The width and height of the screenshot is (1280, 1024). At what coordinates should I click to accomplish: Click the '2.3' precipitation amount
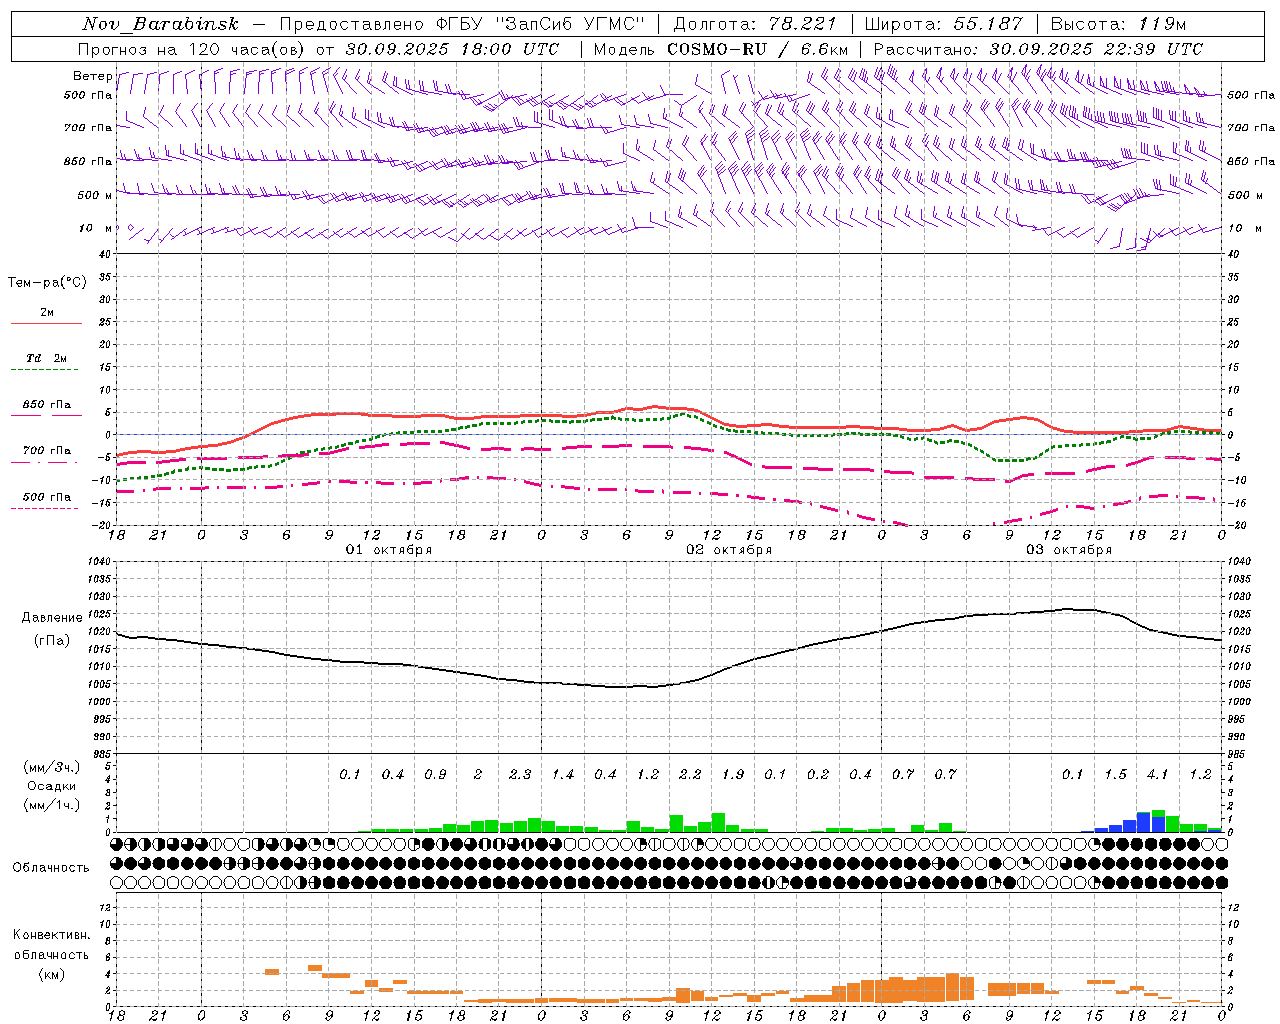click(520, 774)
